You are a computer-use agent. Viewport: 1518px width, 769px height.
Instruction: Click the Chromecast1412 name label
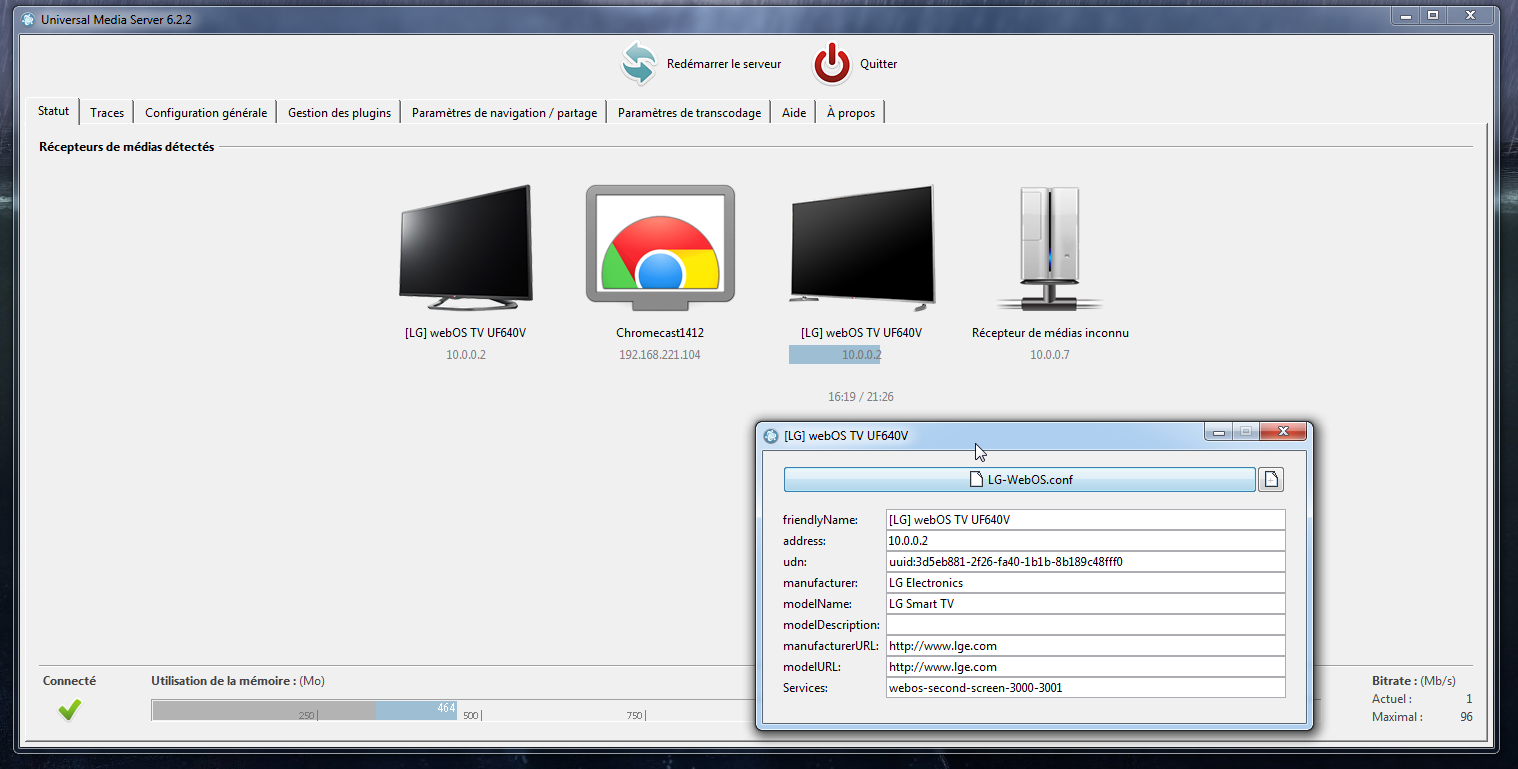coord(660,333)
